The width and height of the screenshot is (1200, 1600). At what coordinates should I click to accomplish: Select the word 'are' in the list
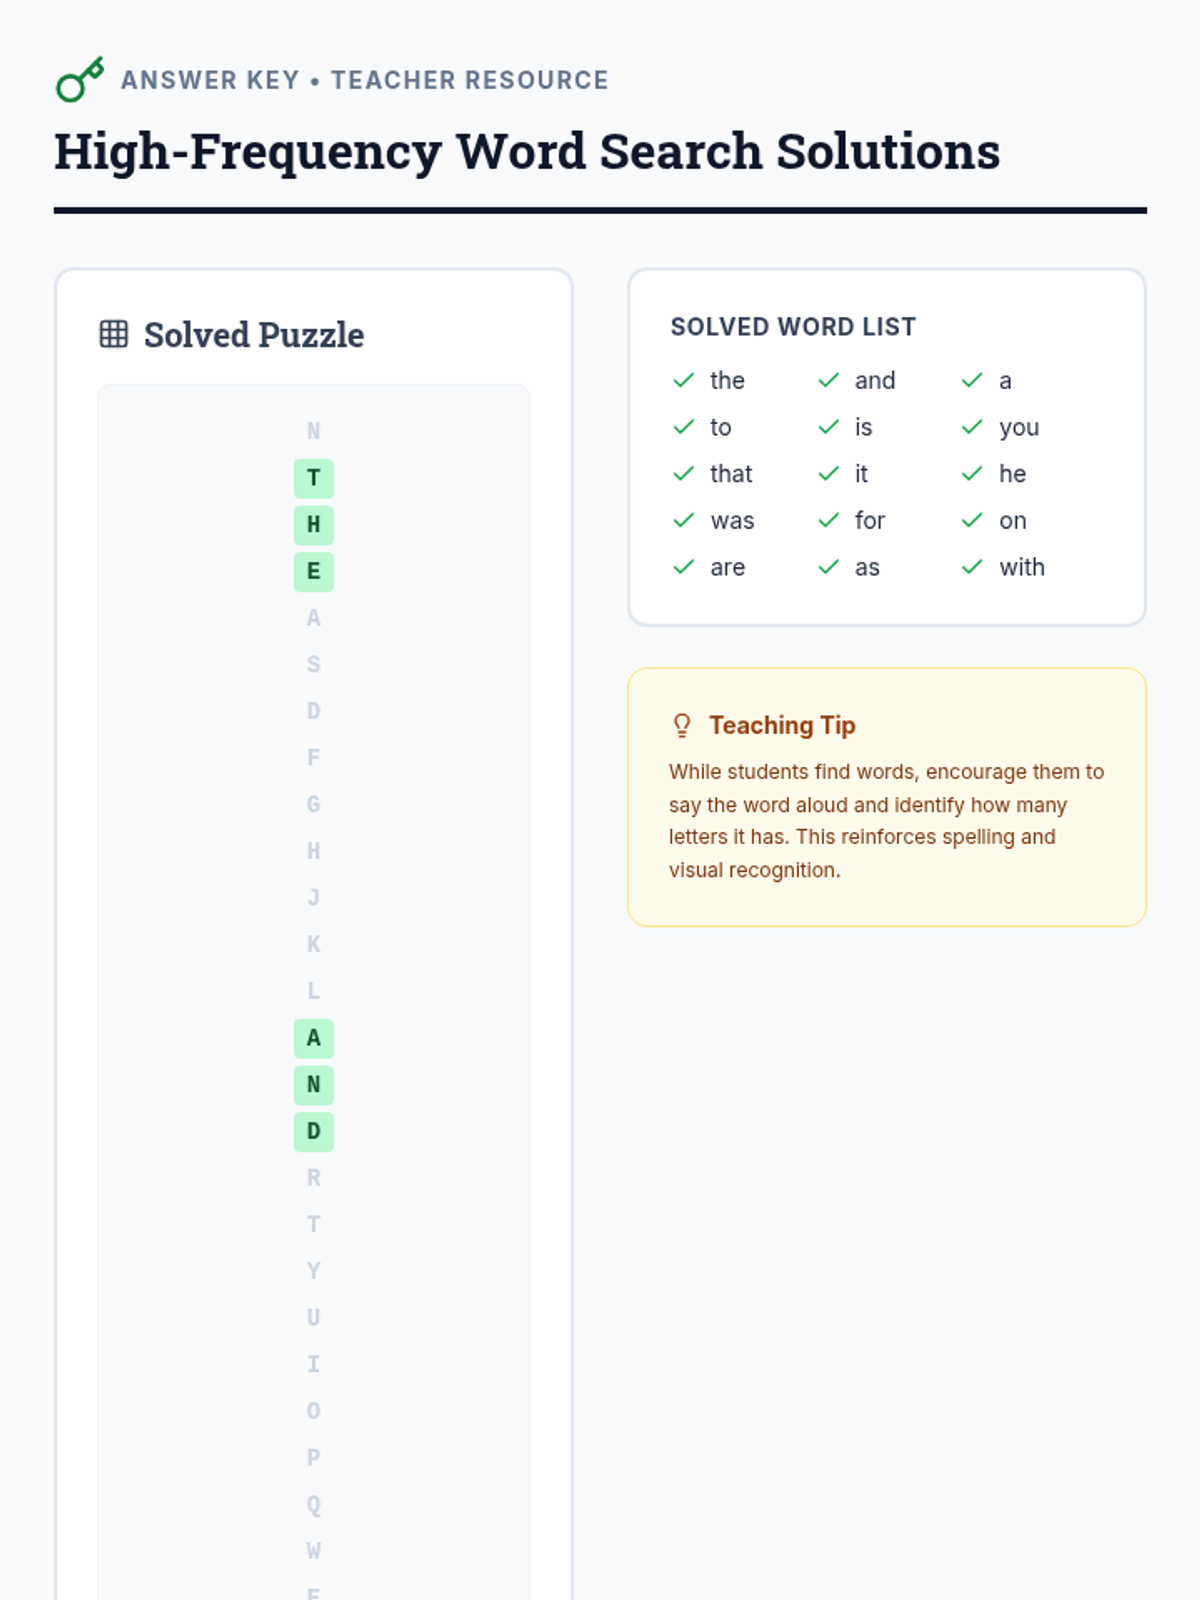[727, 567]
